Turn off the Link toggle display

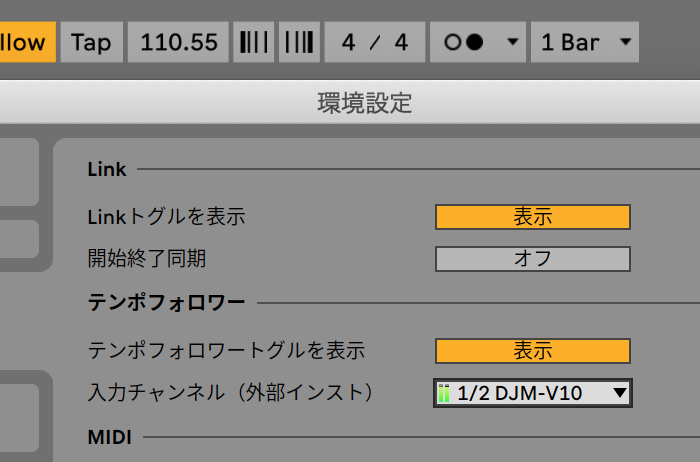533,217
